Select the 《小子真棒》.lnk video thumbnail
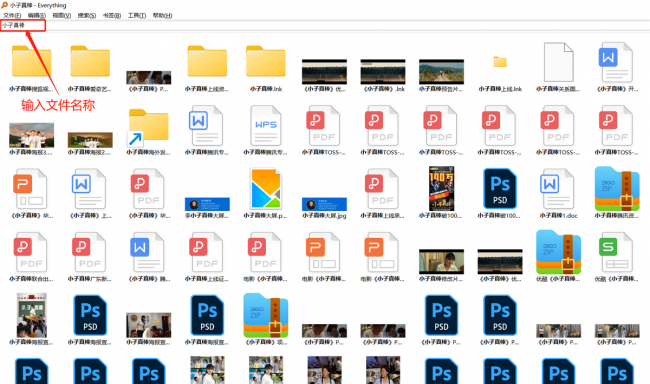Image resolution: width=650 pixels, height=384 pixels. pos(383,72)
